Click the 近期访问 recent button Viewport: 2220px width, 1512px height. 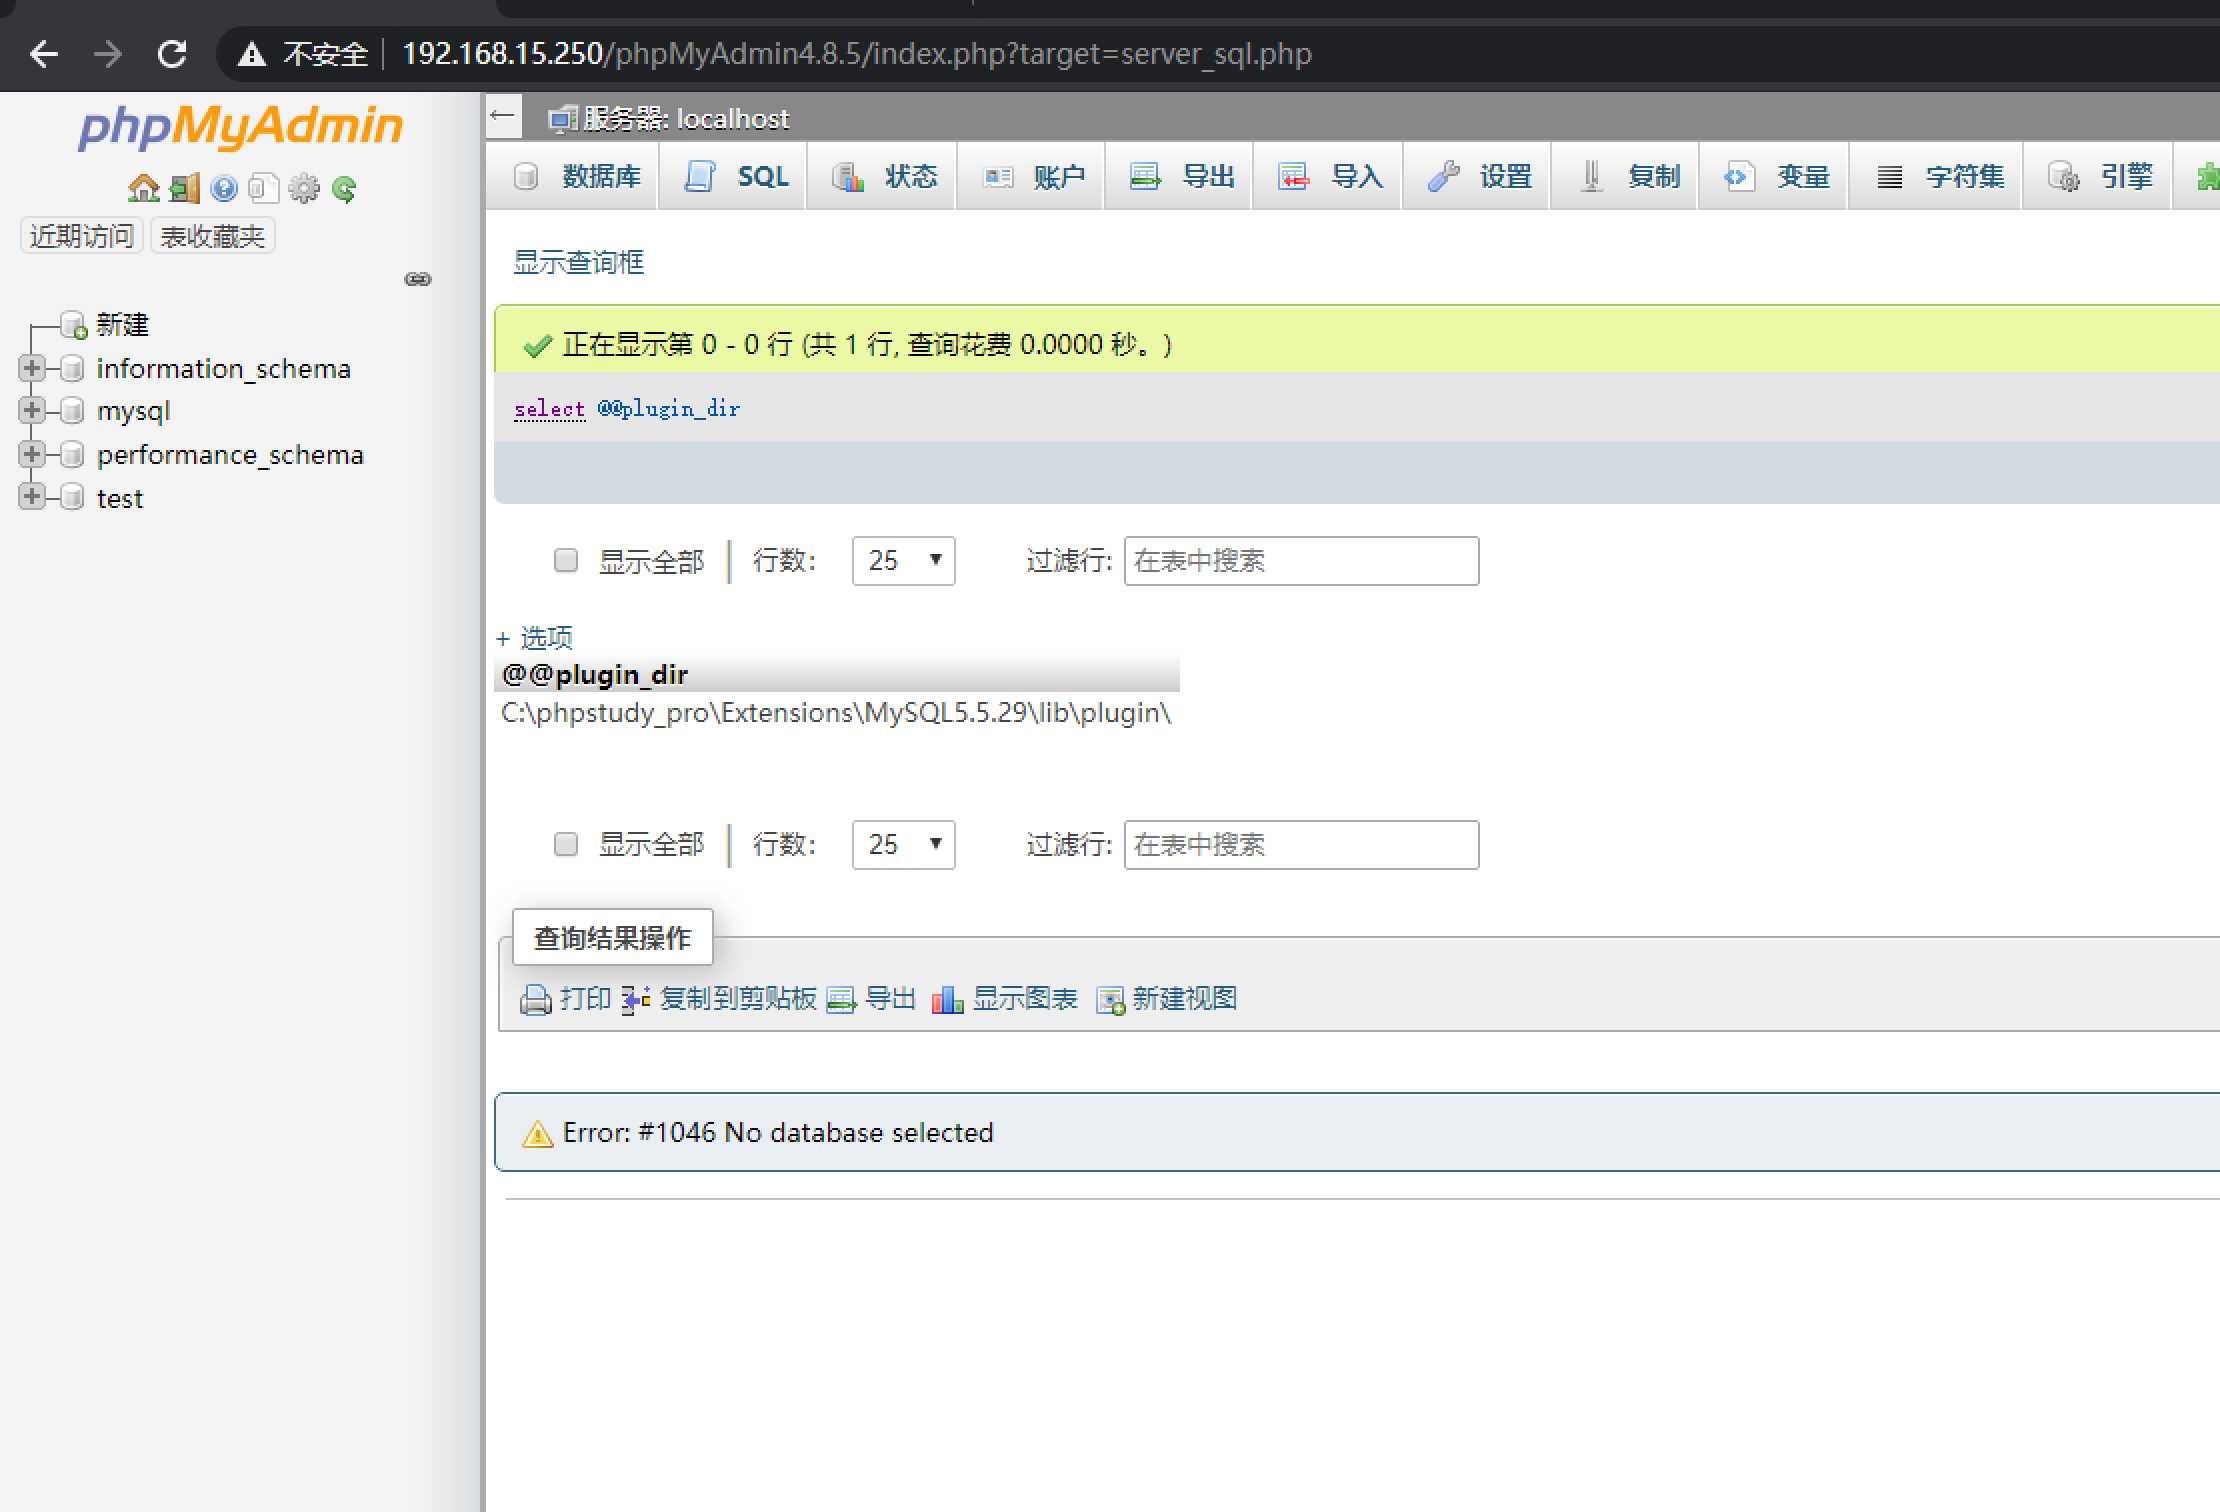[82, 236]
